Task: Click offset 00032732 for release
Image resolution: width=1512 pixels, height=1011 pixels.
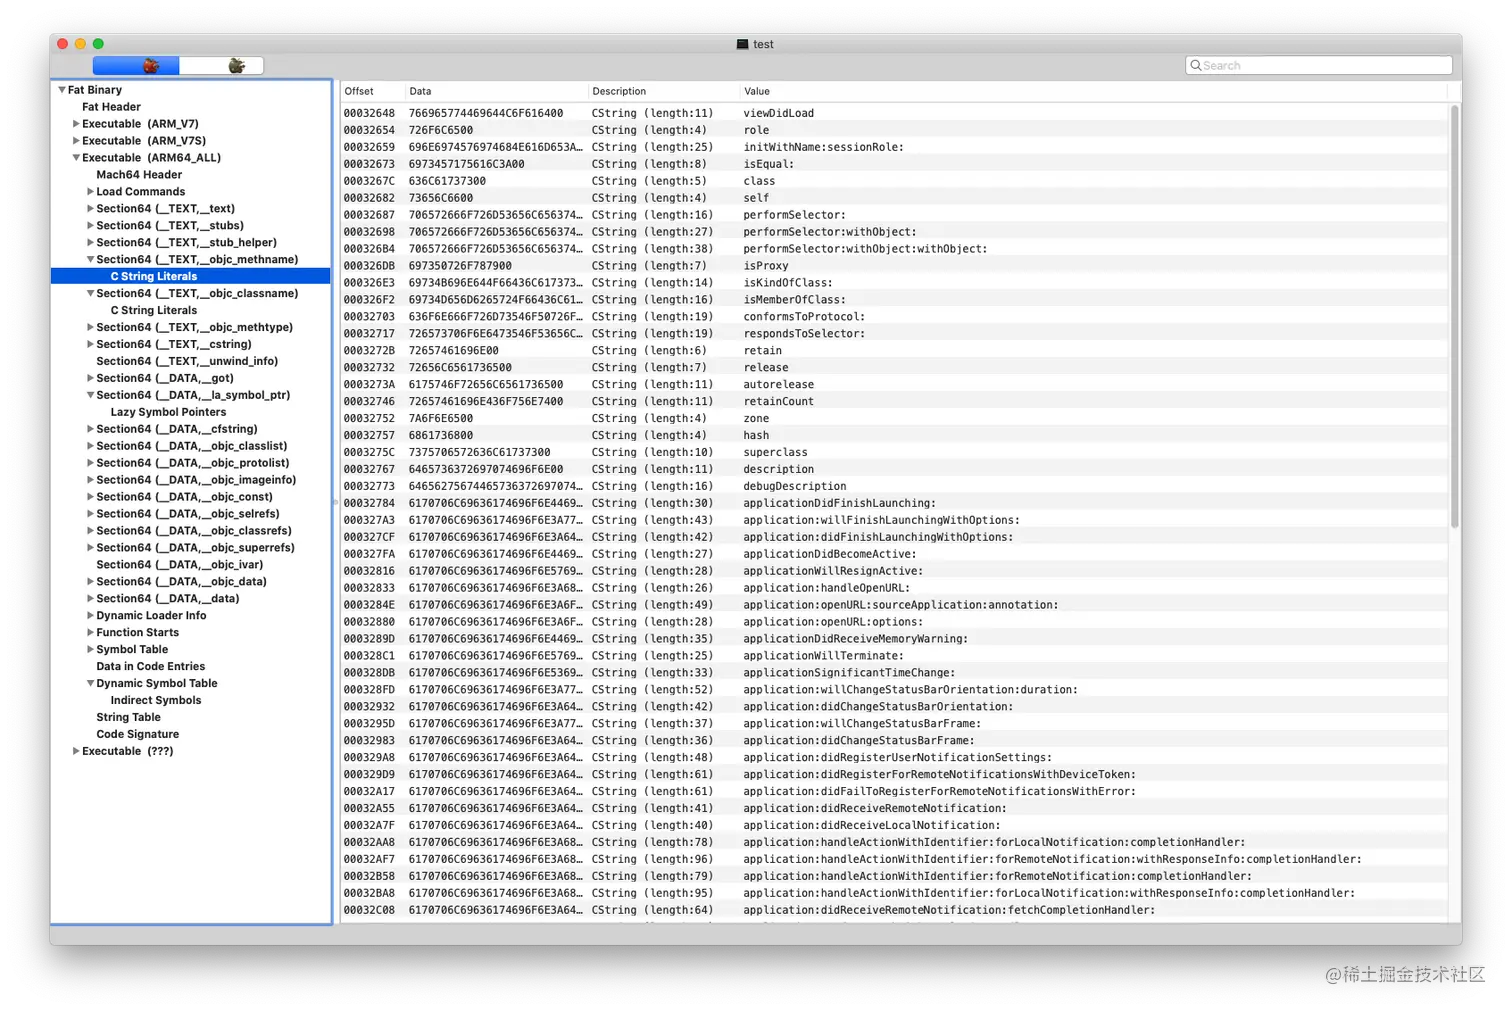Action: point(369,368)
